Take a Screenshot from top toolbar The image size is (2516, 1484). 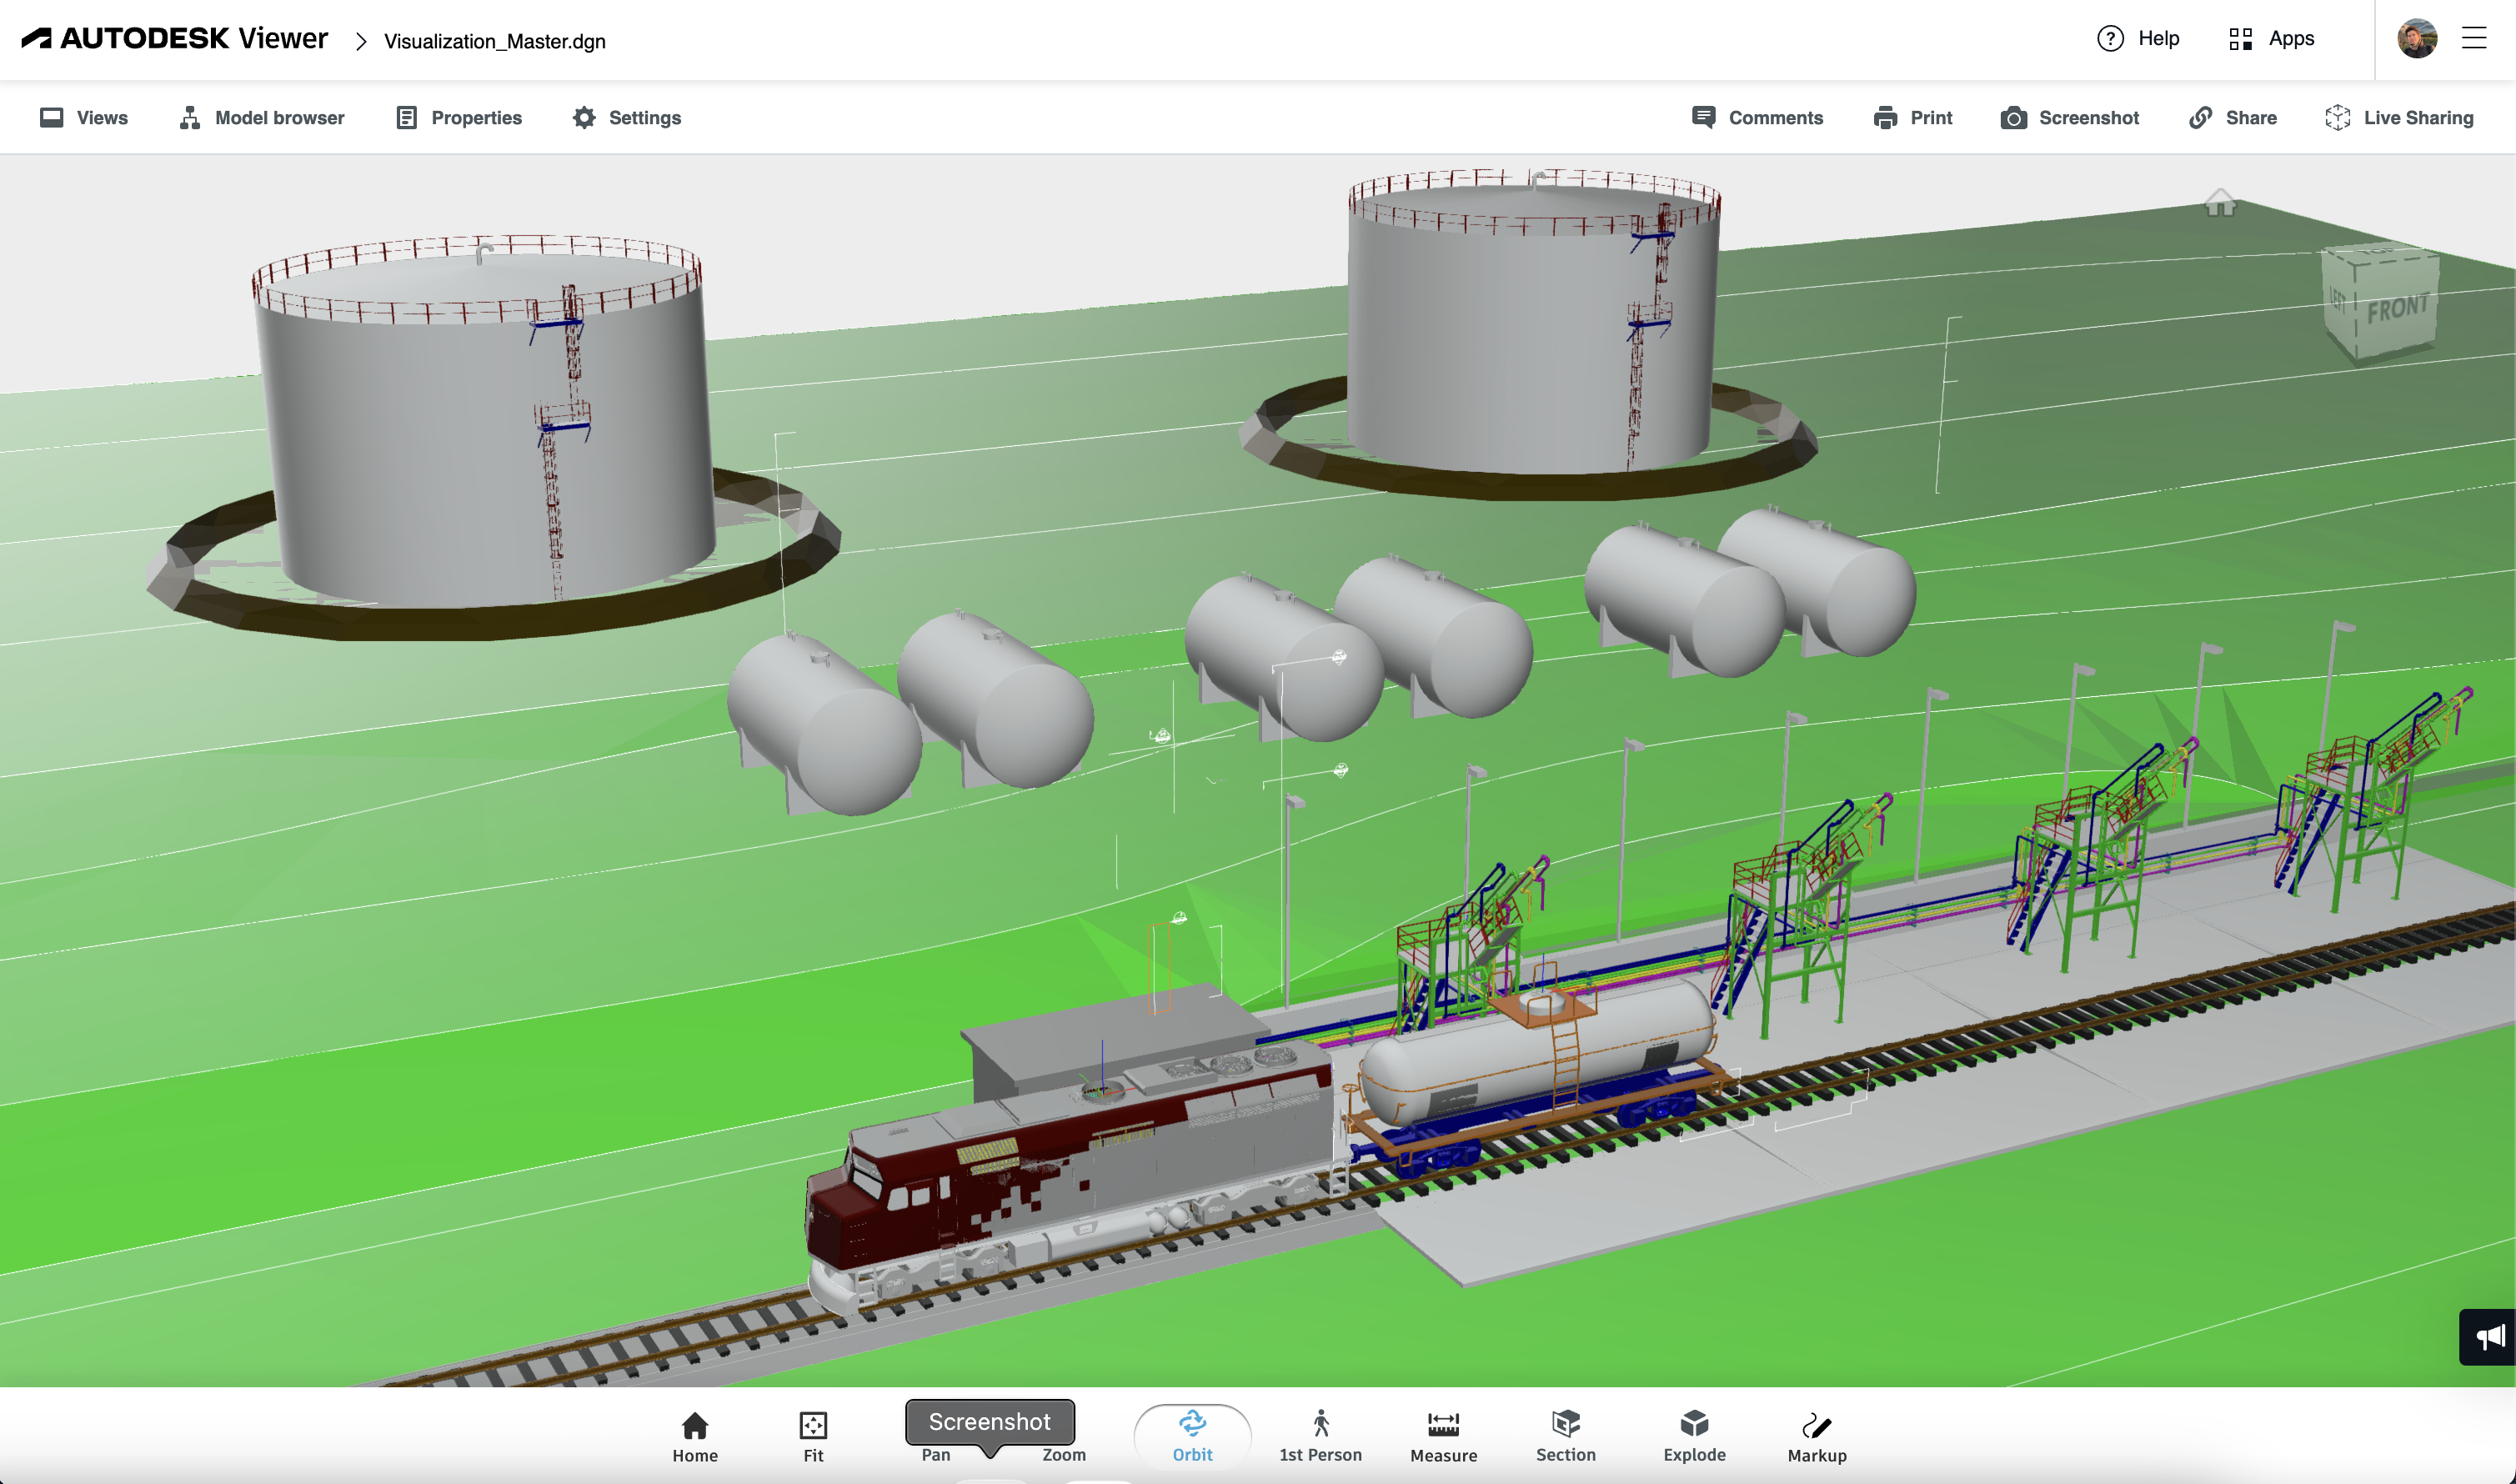2069,118
